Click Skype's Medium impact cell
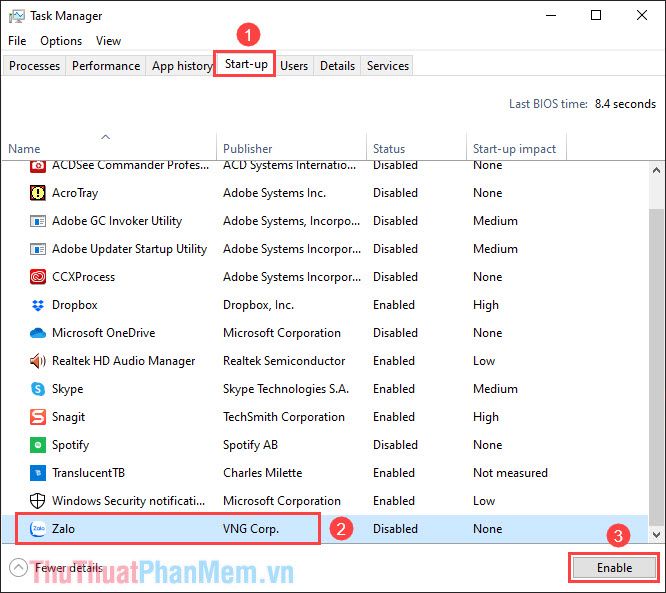 [x=495, y=389]
